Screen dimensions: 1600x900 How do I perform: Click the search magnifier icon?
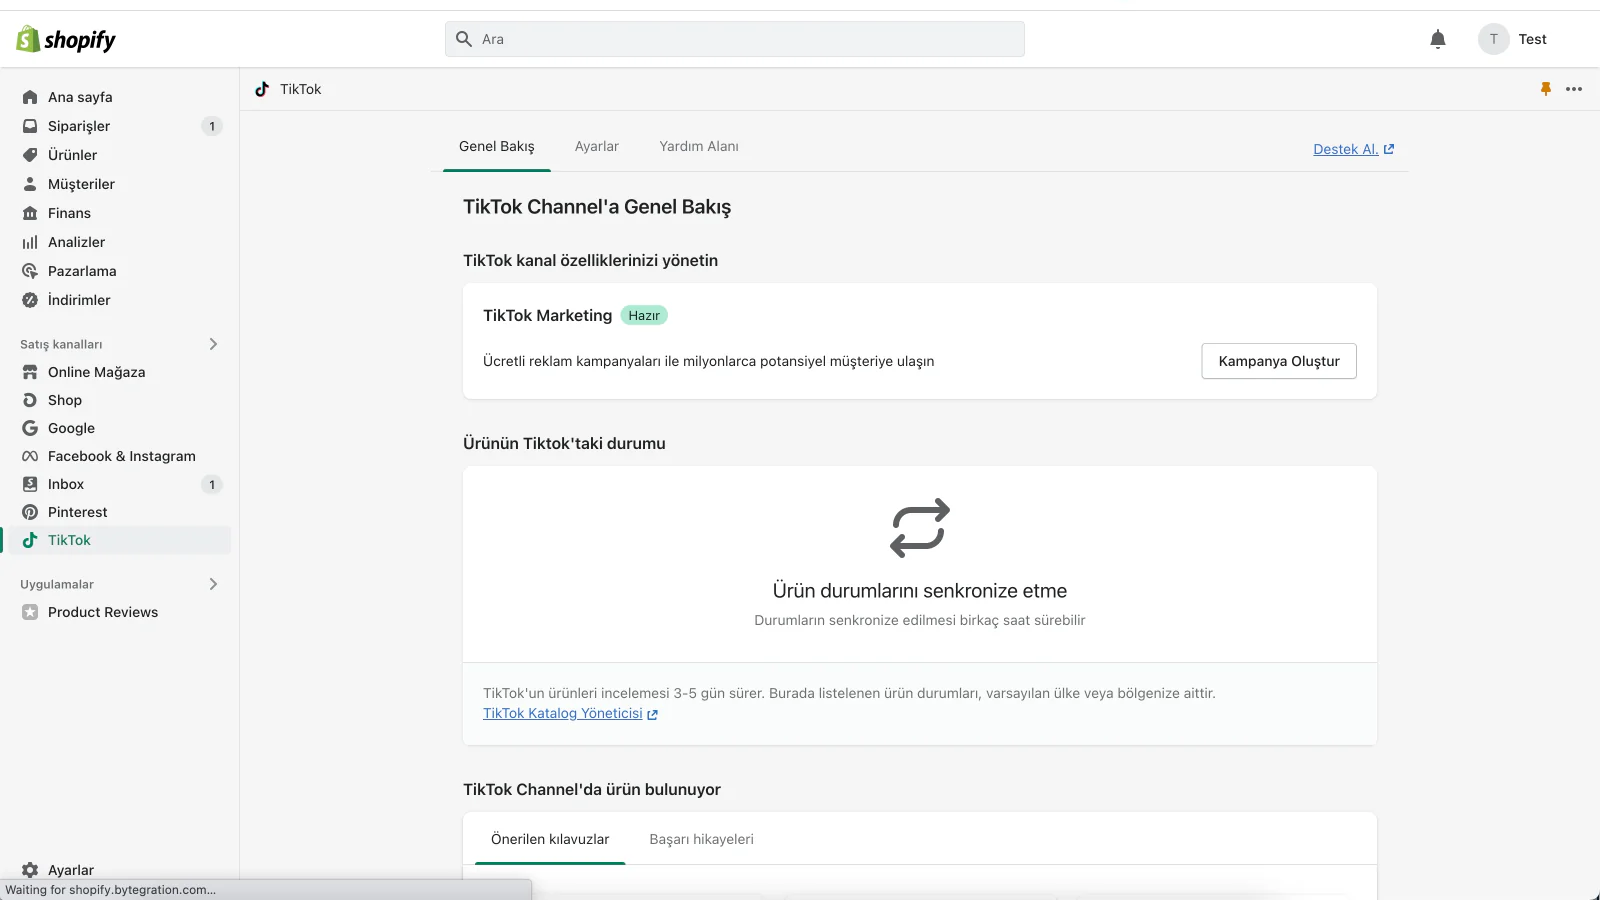[464, 39]
